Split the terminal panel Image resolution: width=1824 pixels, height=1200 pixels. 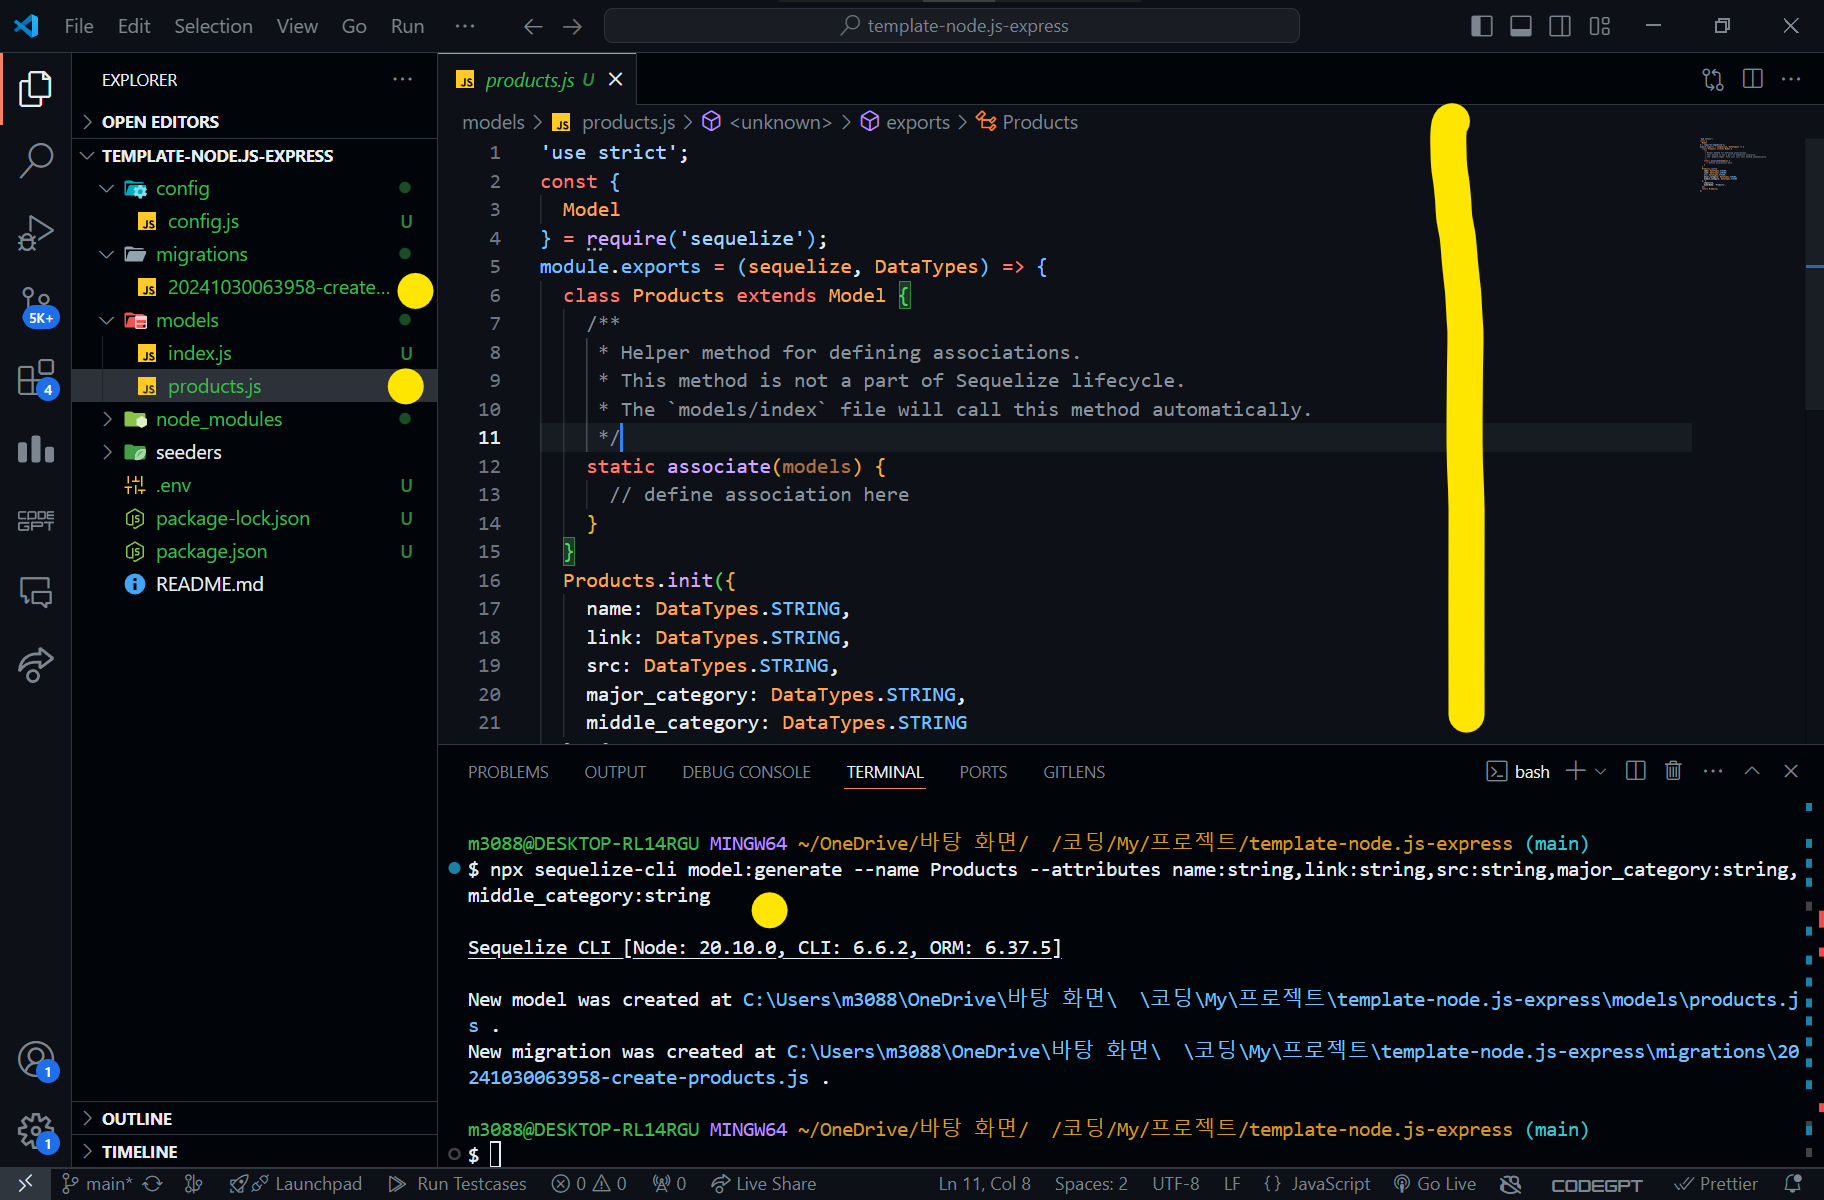[1636, 771]
